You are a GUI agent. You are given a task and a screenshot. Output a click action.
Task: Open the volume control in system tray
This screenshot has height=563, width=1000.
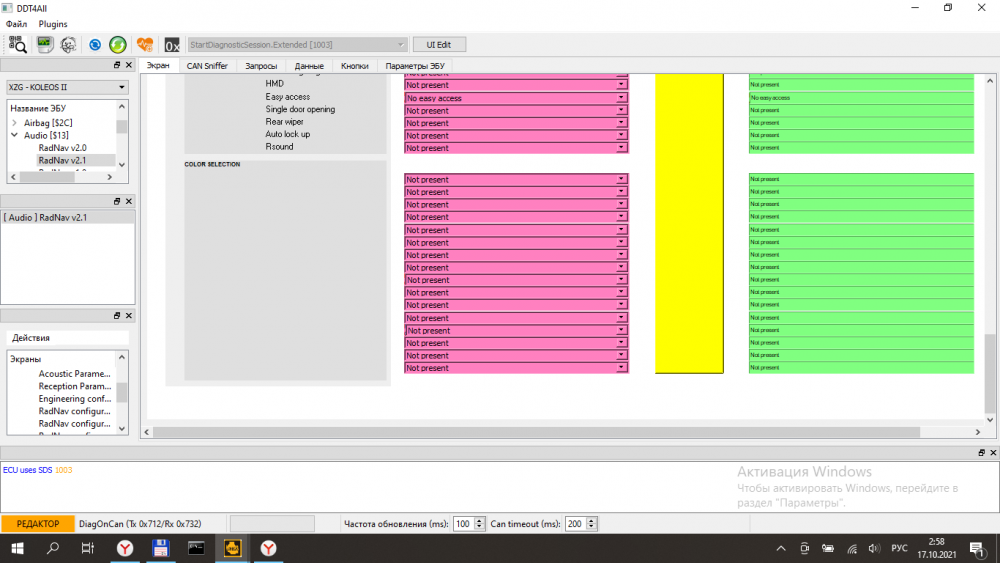[x=874, y=548]
